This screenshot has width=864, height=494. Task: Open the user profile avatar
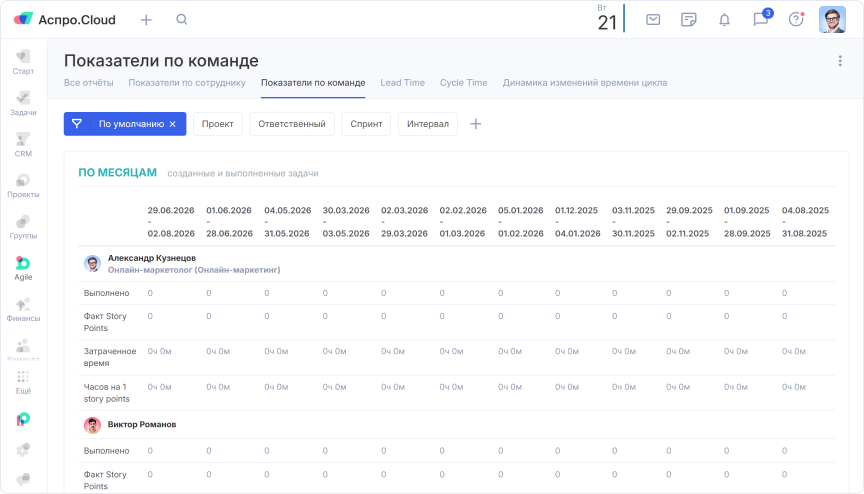coord(832,20)
